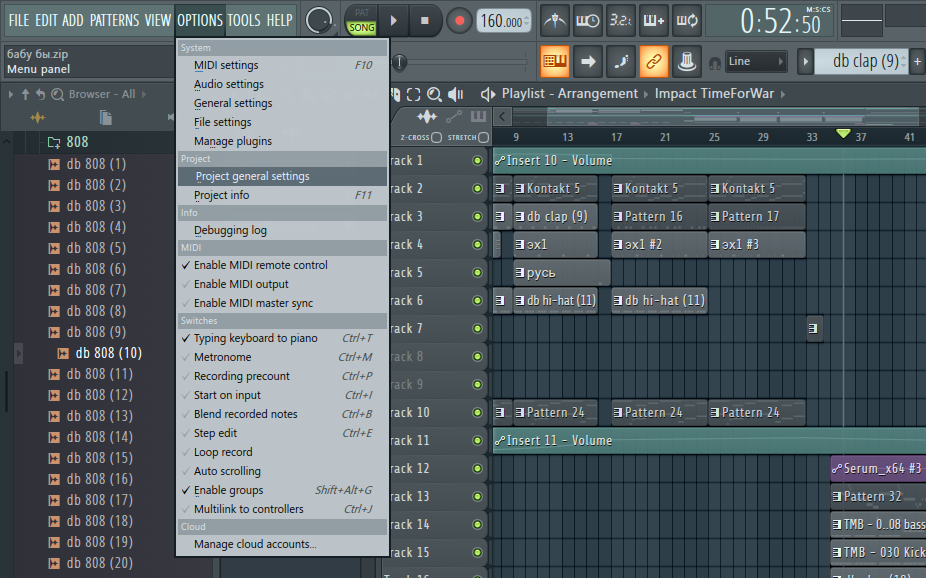Toggle the Z-CROSS checkbox

(436, 138)
